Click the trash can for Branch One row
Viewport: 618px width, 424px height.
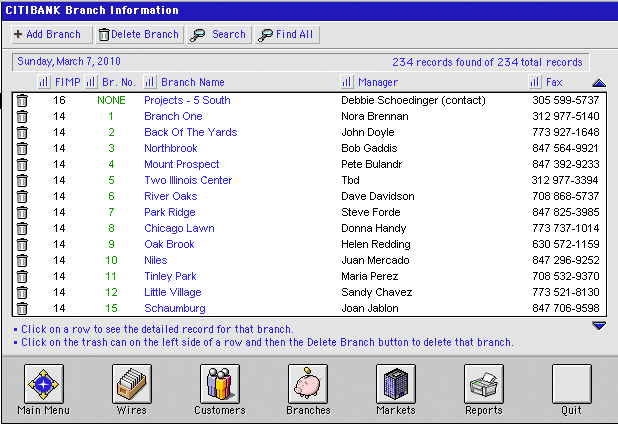coord(22,117)
